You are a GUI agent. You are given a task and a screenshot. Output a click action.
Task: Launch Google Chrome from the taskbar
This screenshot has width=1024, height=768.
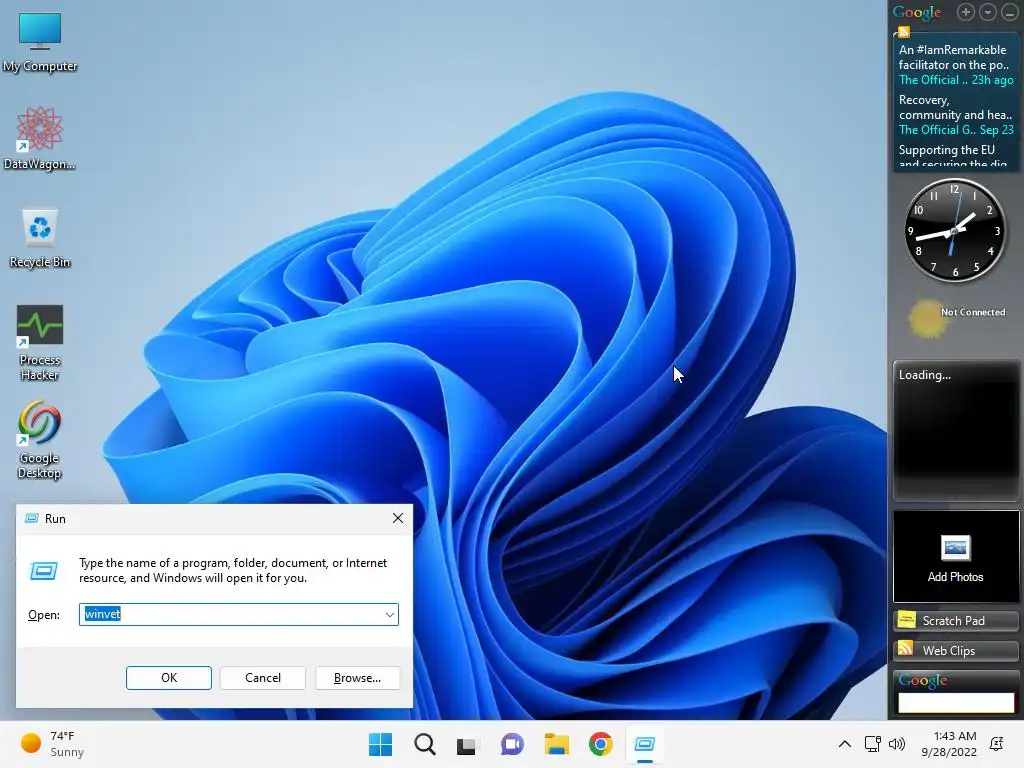[x=600, y=744]
